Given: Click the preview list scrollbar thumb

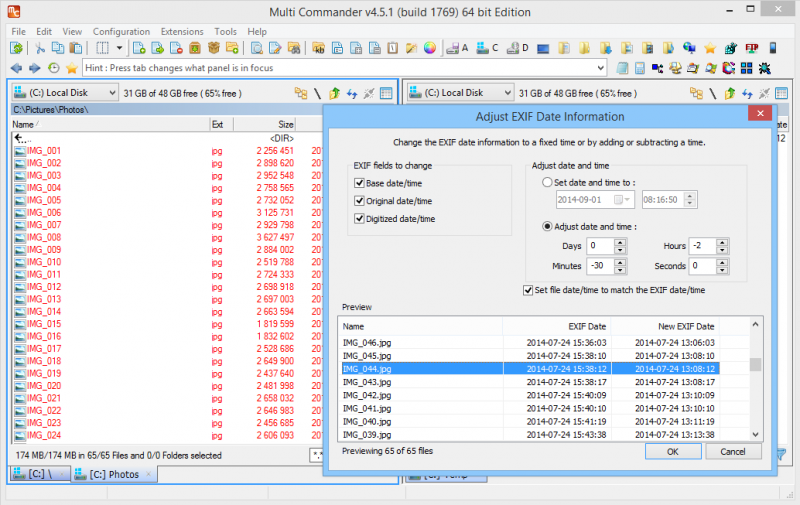Looking at the screenshot, I should [756, 364].
